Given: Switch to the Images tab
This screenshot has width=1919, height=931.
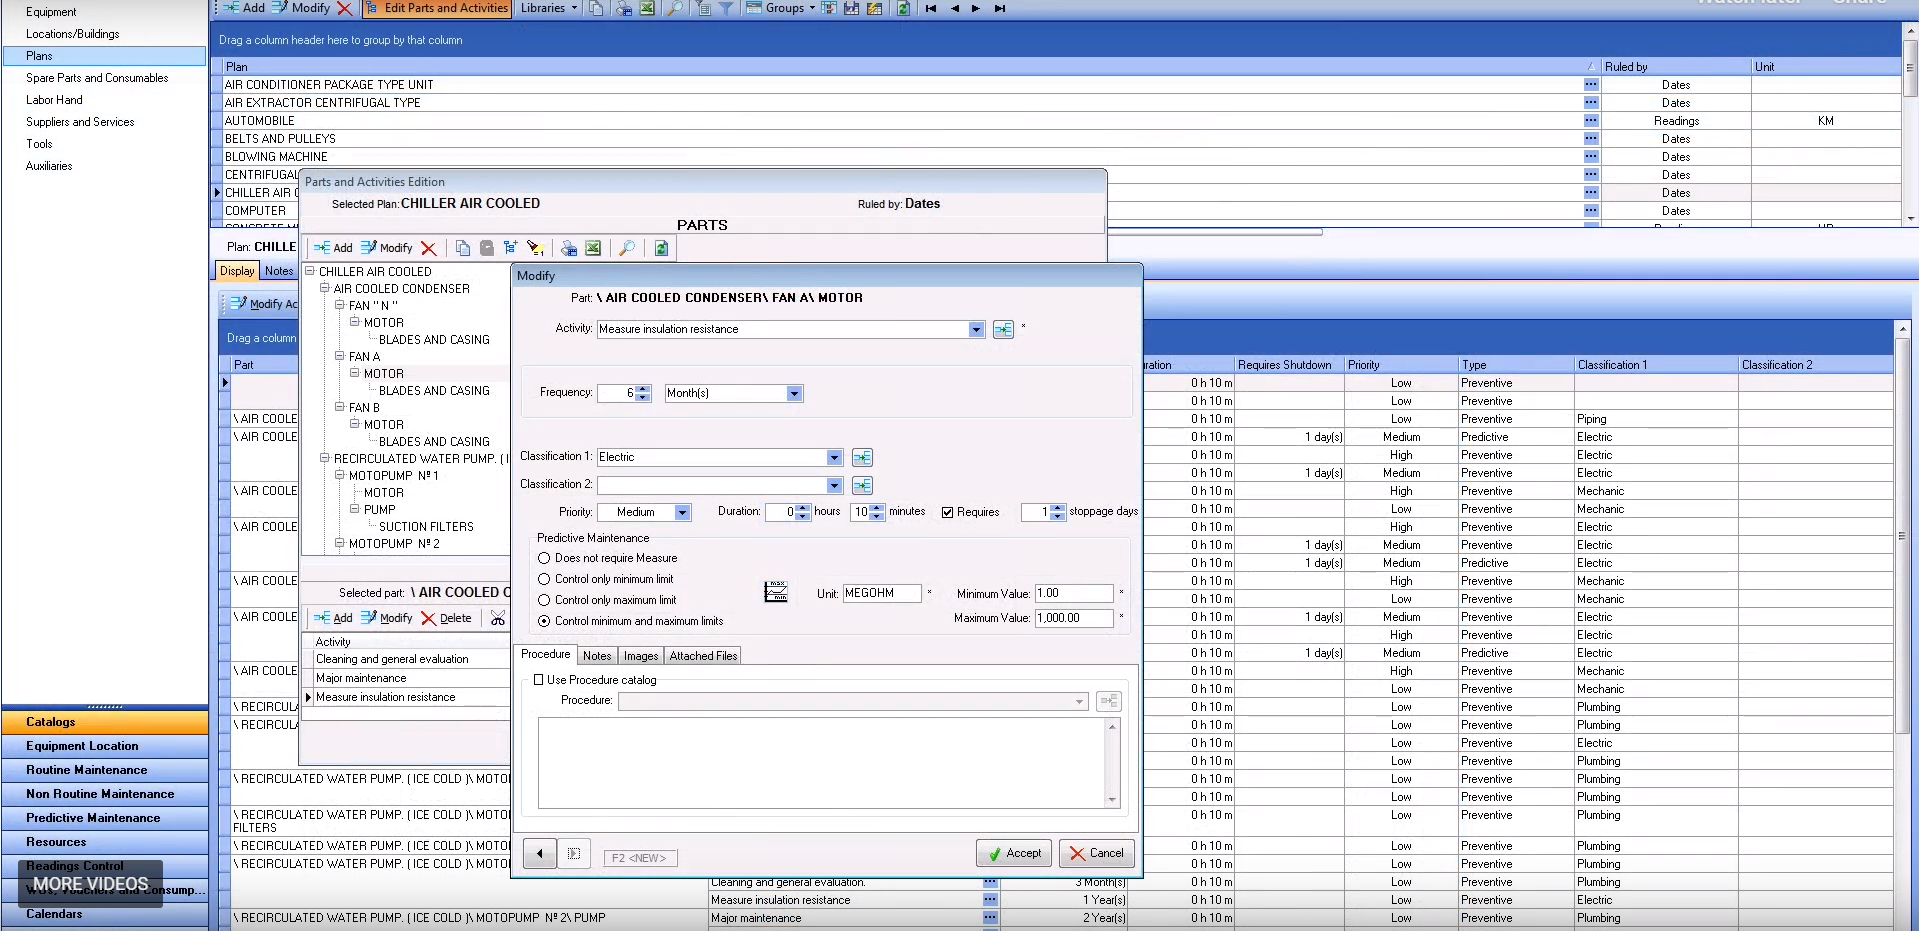Looking at the screenshot, I should tap(641, 656).
